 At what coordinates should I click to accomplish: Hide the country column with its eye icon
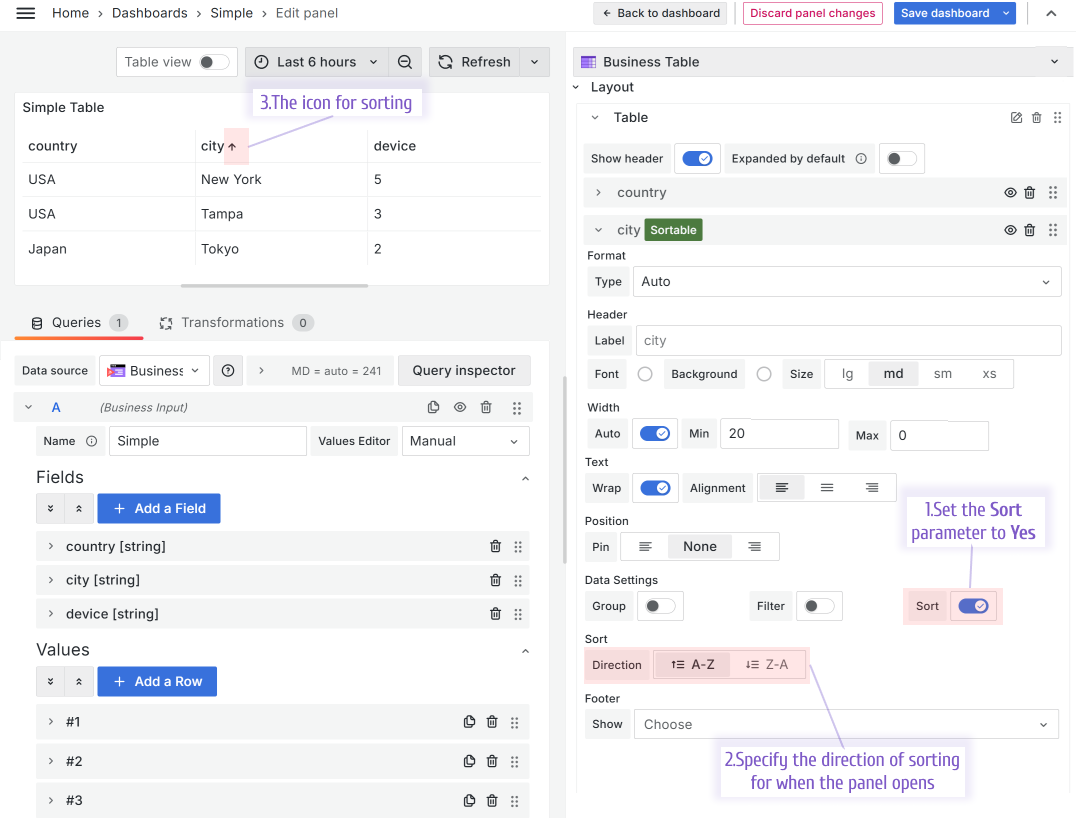point(1010,192)
